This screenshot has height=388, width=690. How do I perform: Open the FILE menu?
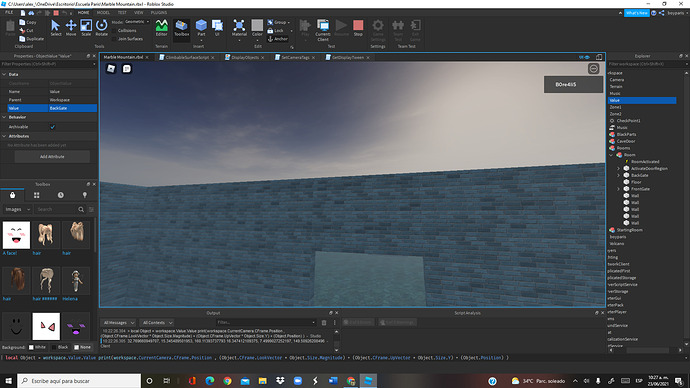pyautogui.click(x=9, y=12)
